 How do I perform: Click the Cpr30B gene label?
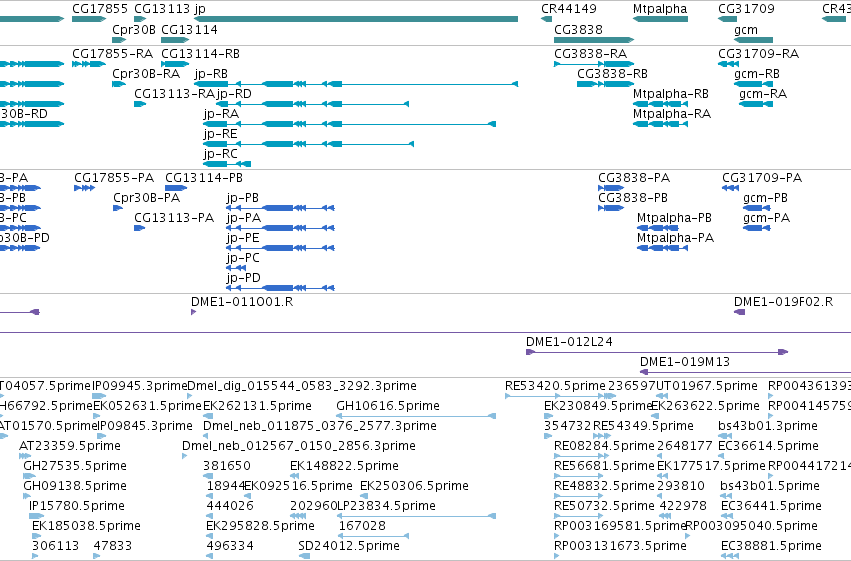134,29
